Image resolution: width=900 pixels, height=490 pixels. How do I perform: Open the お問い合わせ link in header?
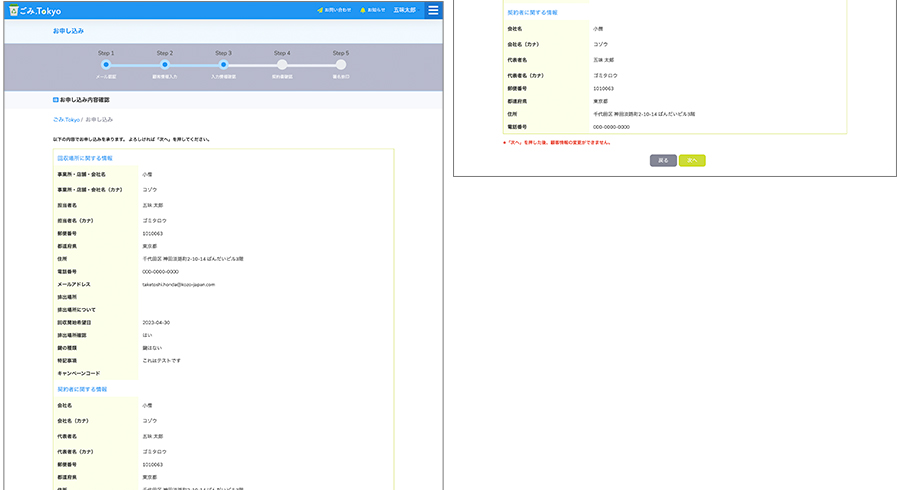[337, 10]
